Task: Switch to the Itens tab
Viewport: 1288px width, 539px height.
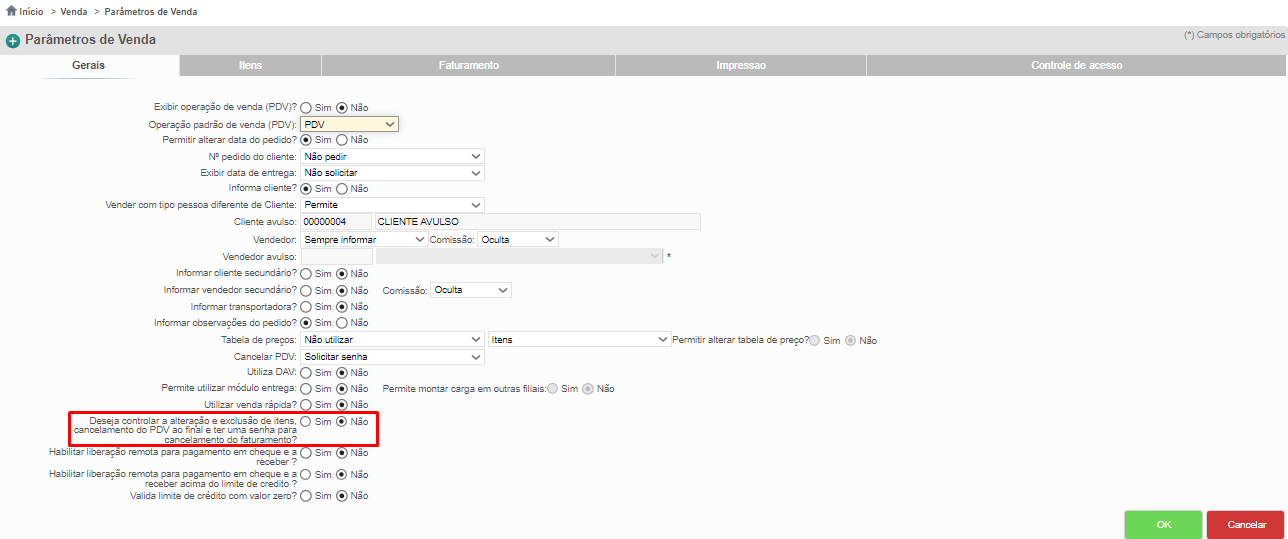Action: click(250, 65)
